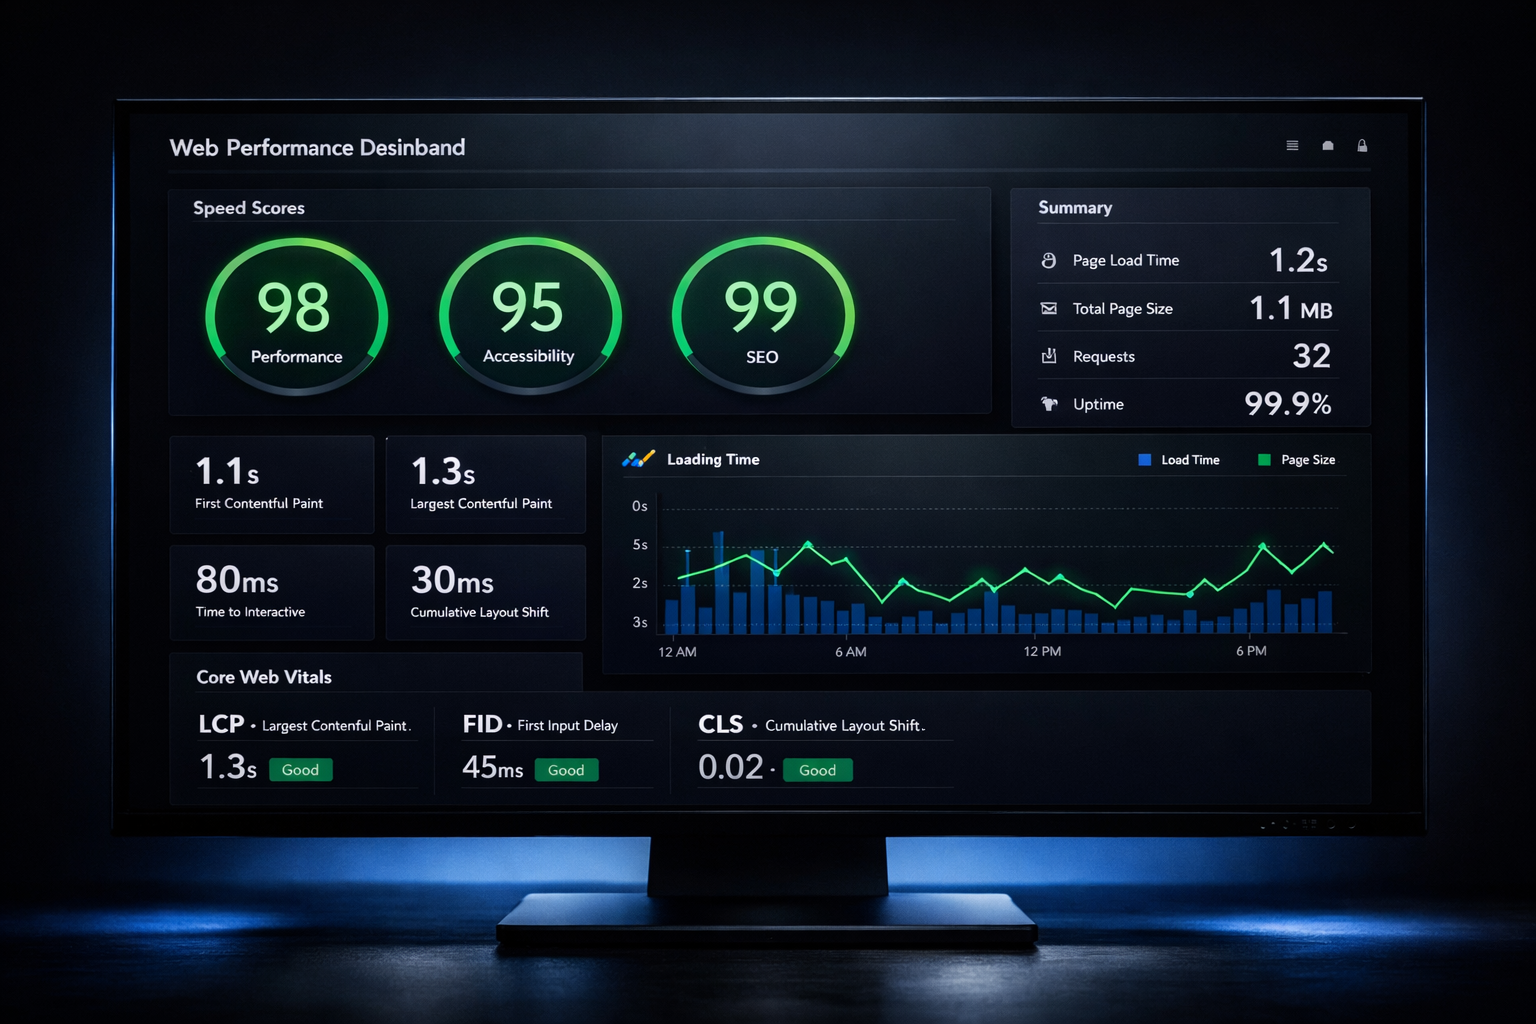This screenshot has width=1536, height=1024.
Task: Expand the Core Web Vitals section
Action: [263, 676]
